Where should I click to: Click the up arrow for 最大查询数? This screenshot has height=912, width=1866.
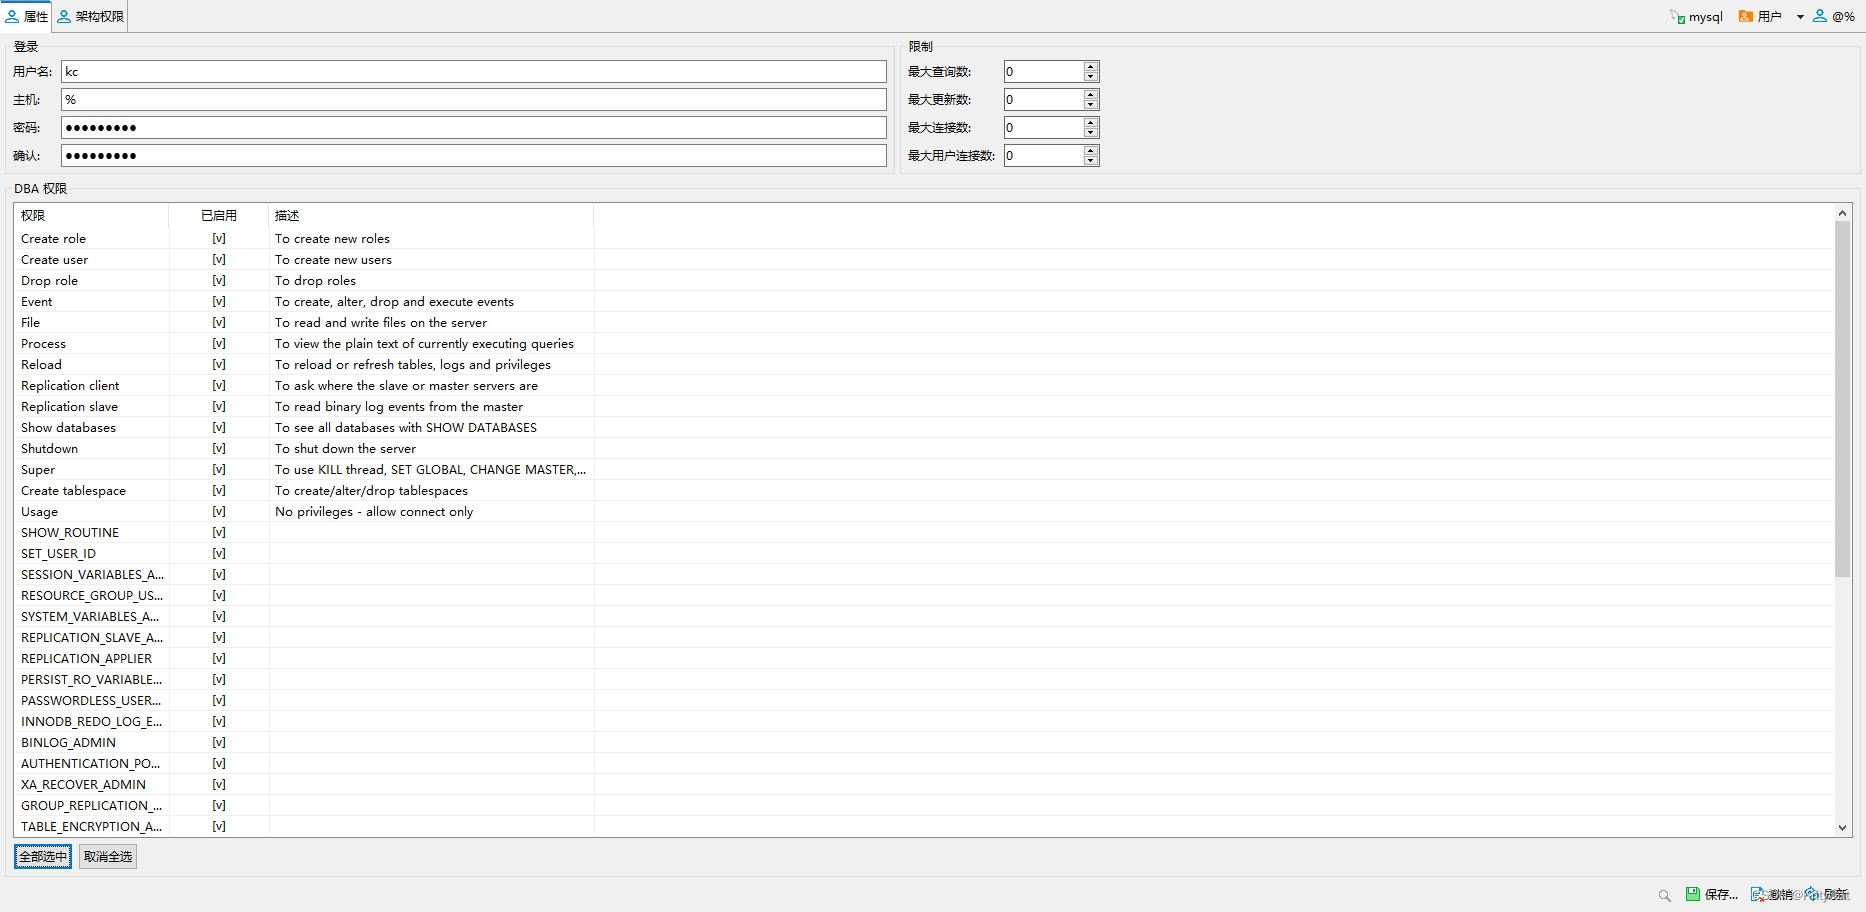[1090, 66]
